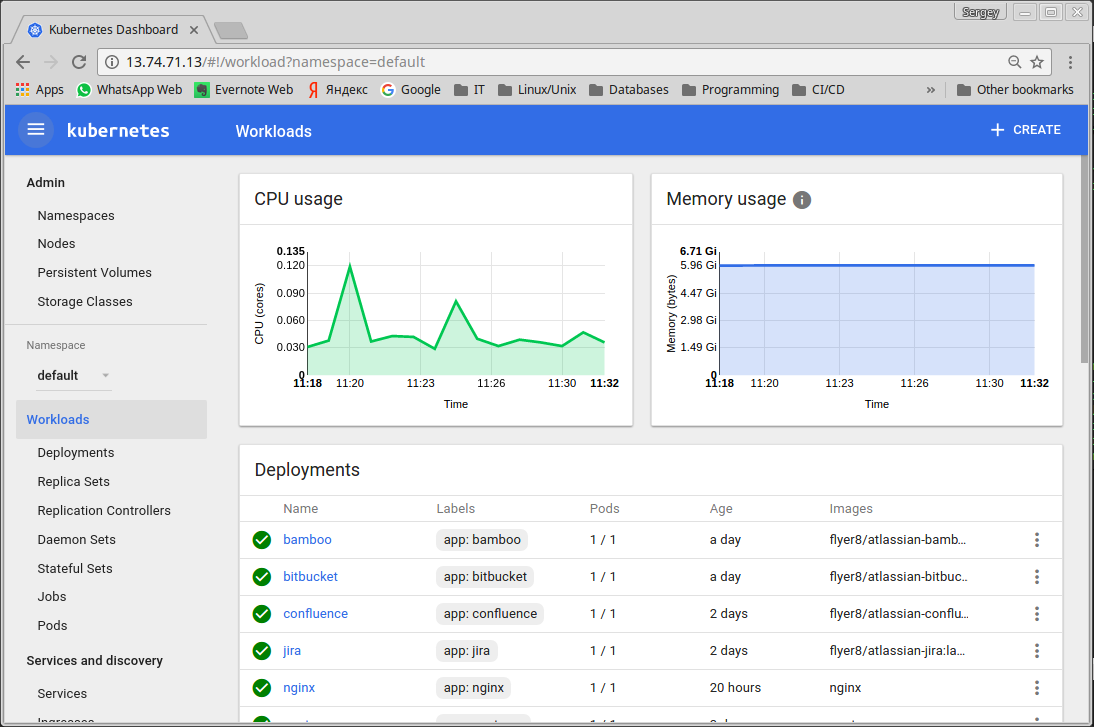Switch to the Kubernetes Dashboard browser tab
Image resolution: width=1094 pixels, height=727 pixels.
tap(110, 29)
